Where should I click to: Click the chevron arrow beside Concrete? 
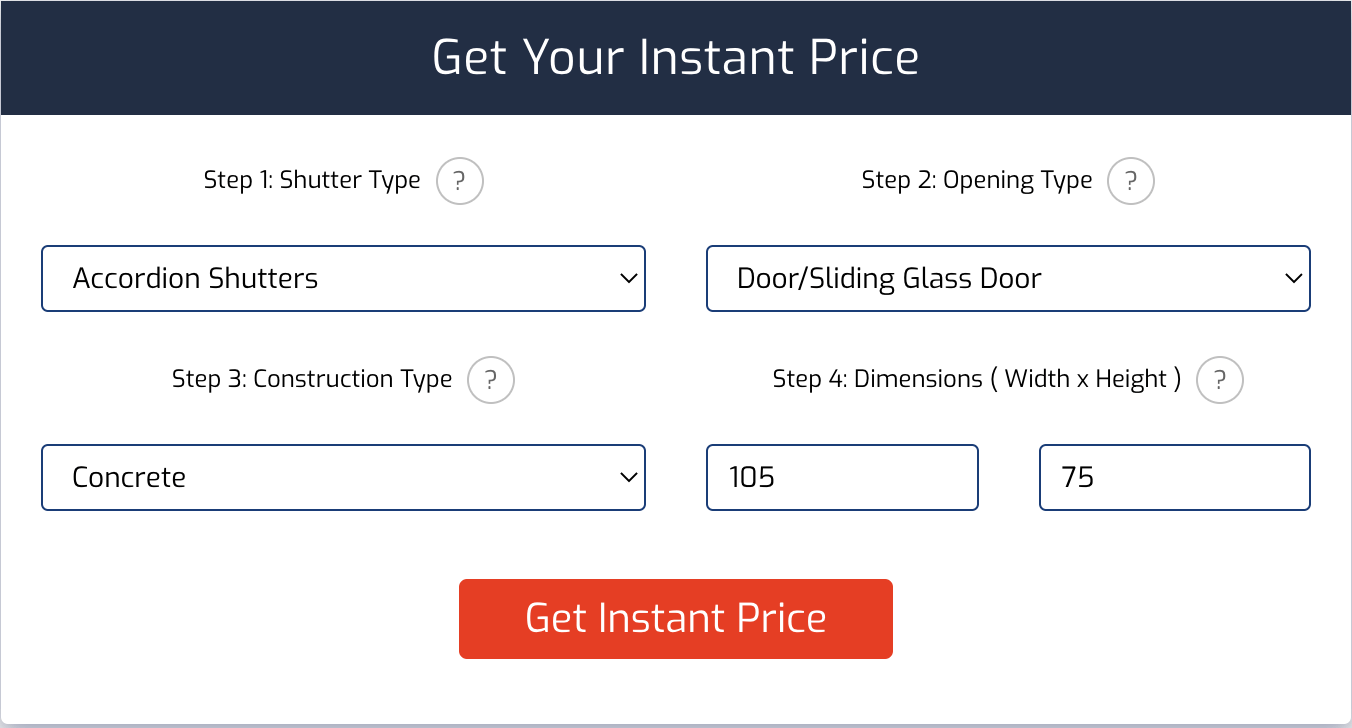tap(628, 477)
